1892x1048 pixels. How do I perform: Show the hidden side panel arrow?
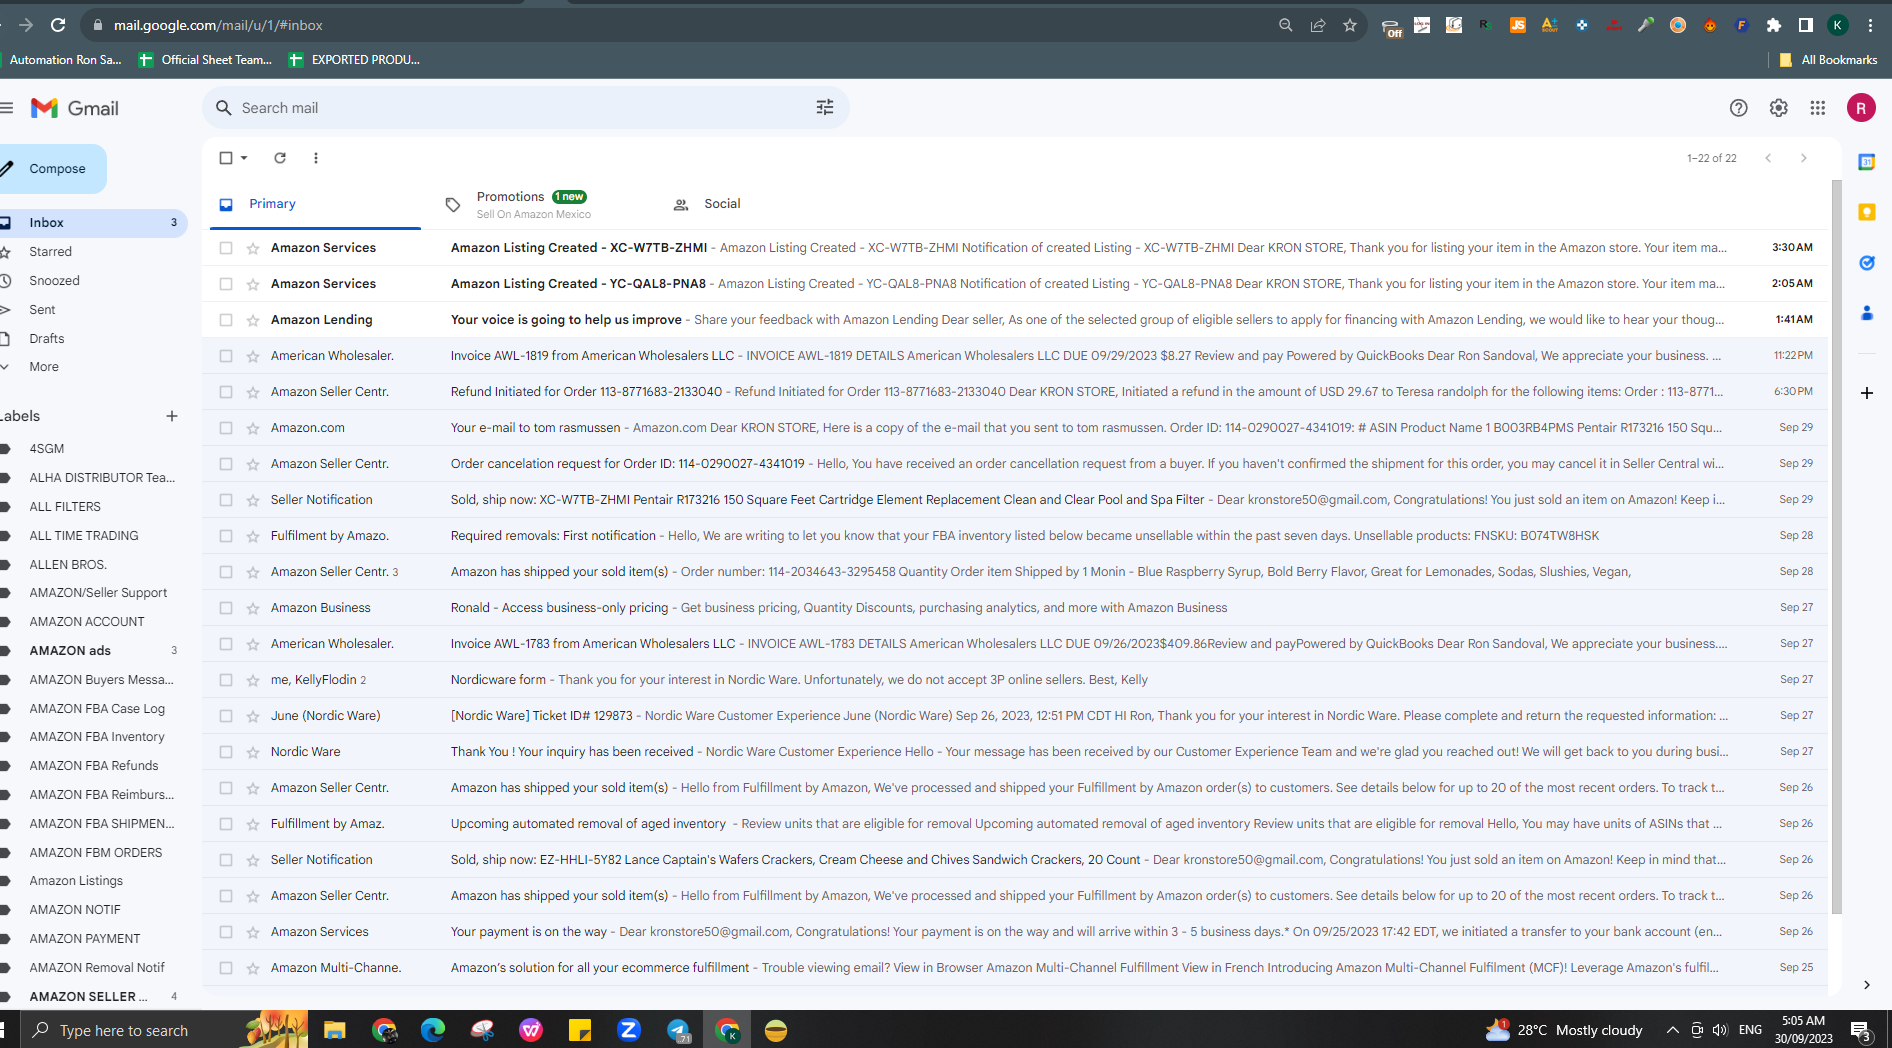pyautogui.click(x=1866, y=985)
